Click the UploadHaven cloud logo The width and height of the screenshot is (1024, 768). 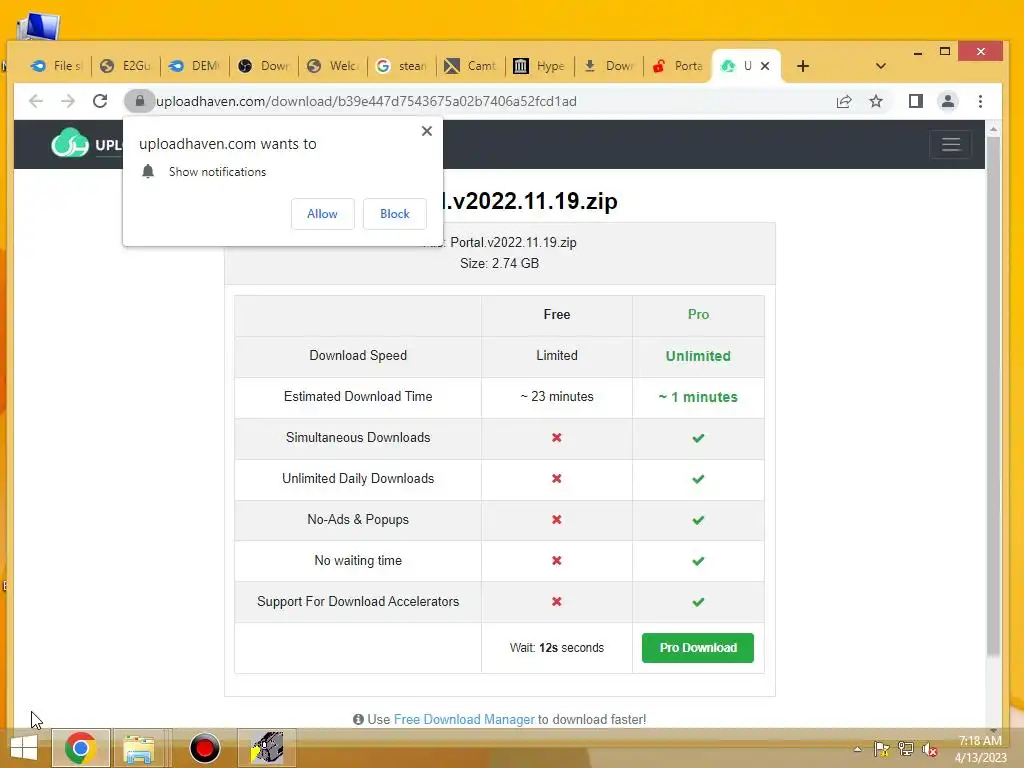(70, 143)
